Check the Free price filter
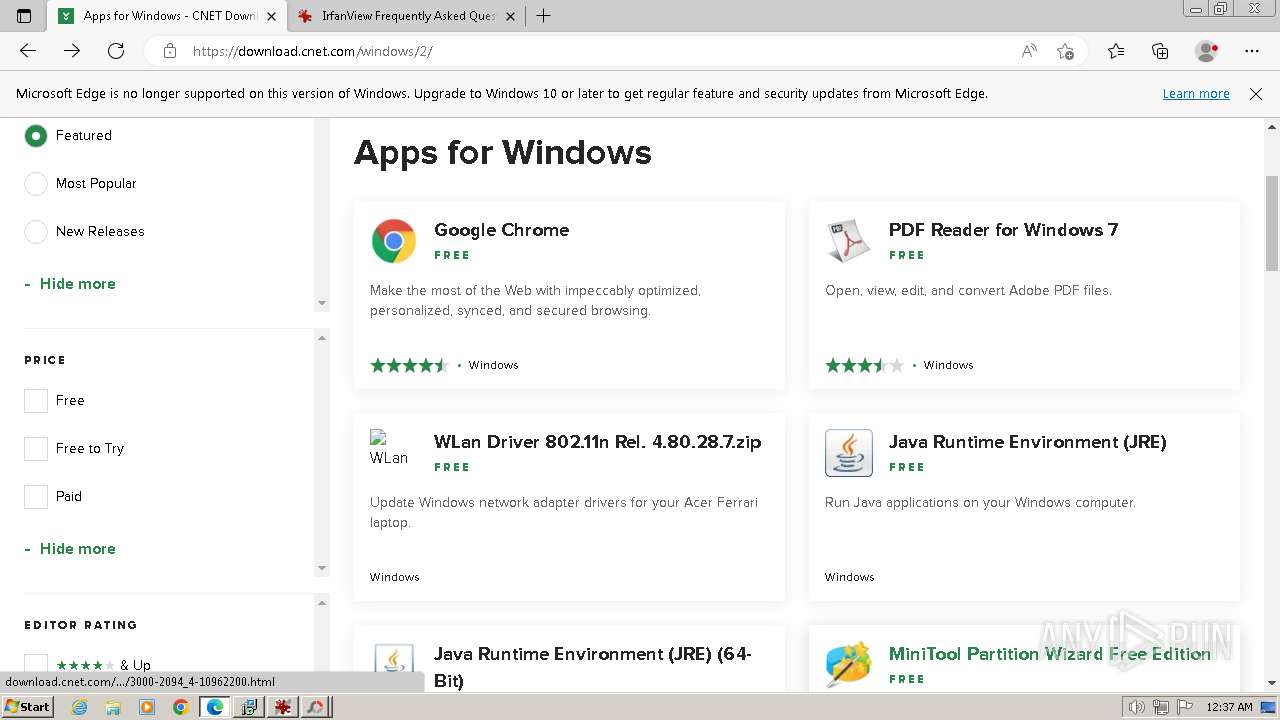 (x=36, y=400)
